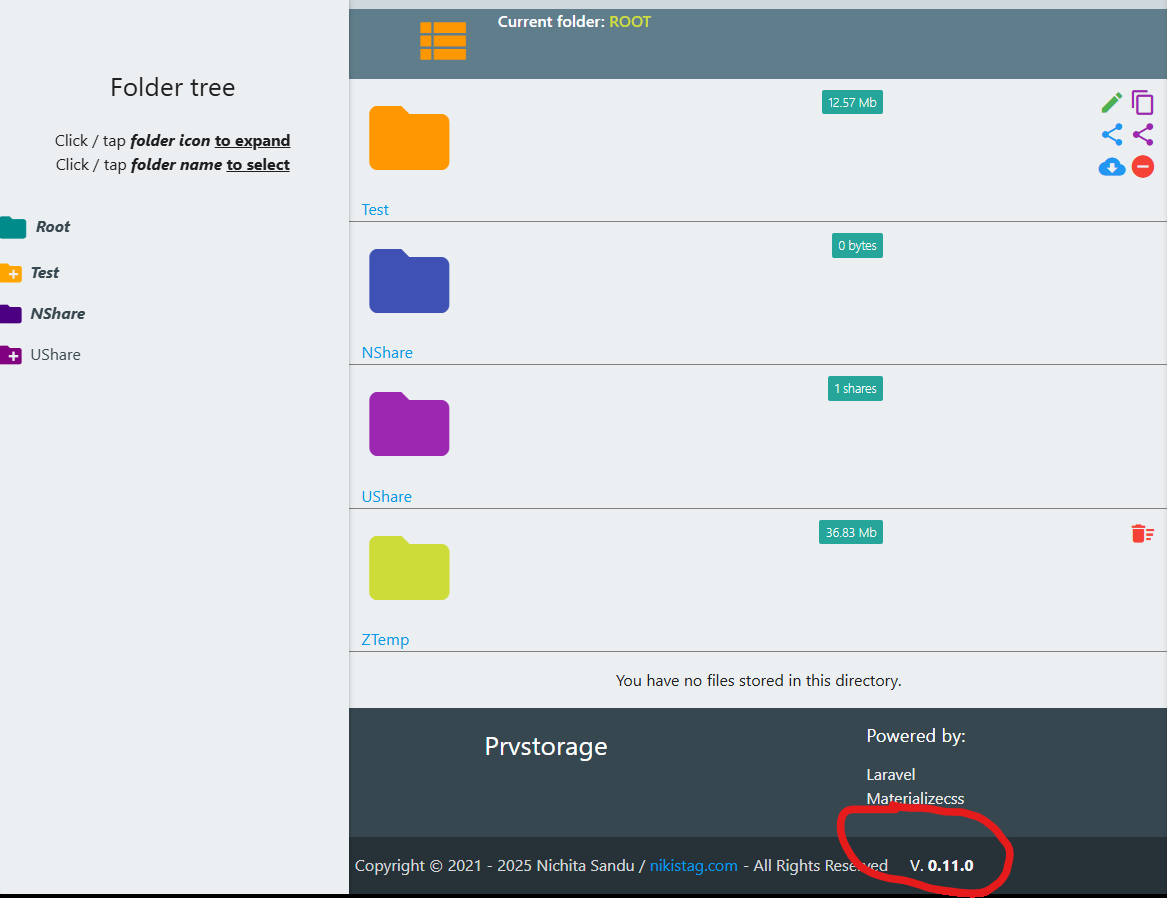This screenshot has width=1167, height=898.
Task: Click the blue share icon for Test
Action: 1111,135
